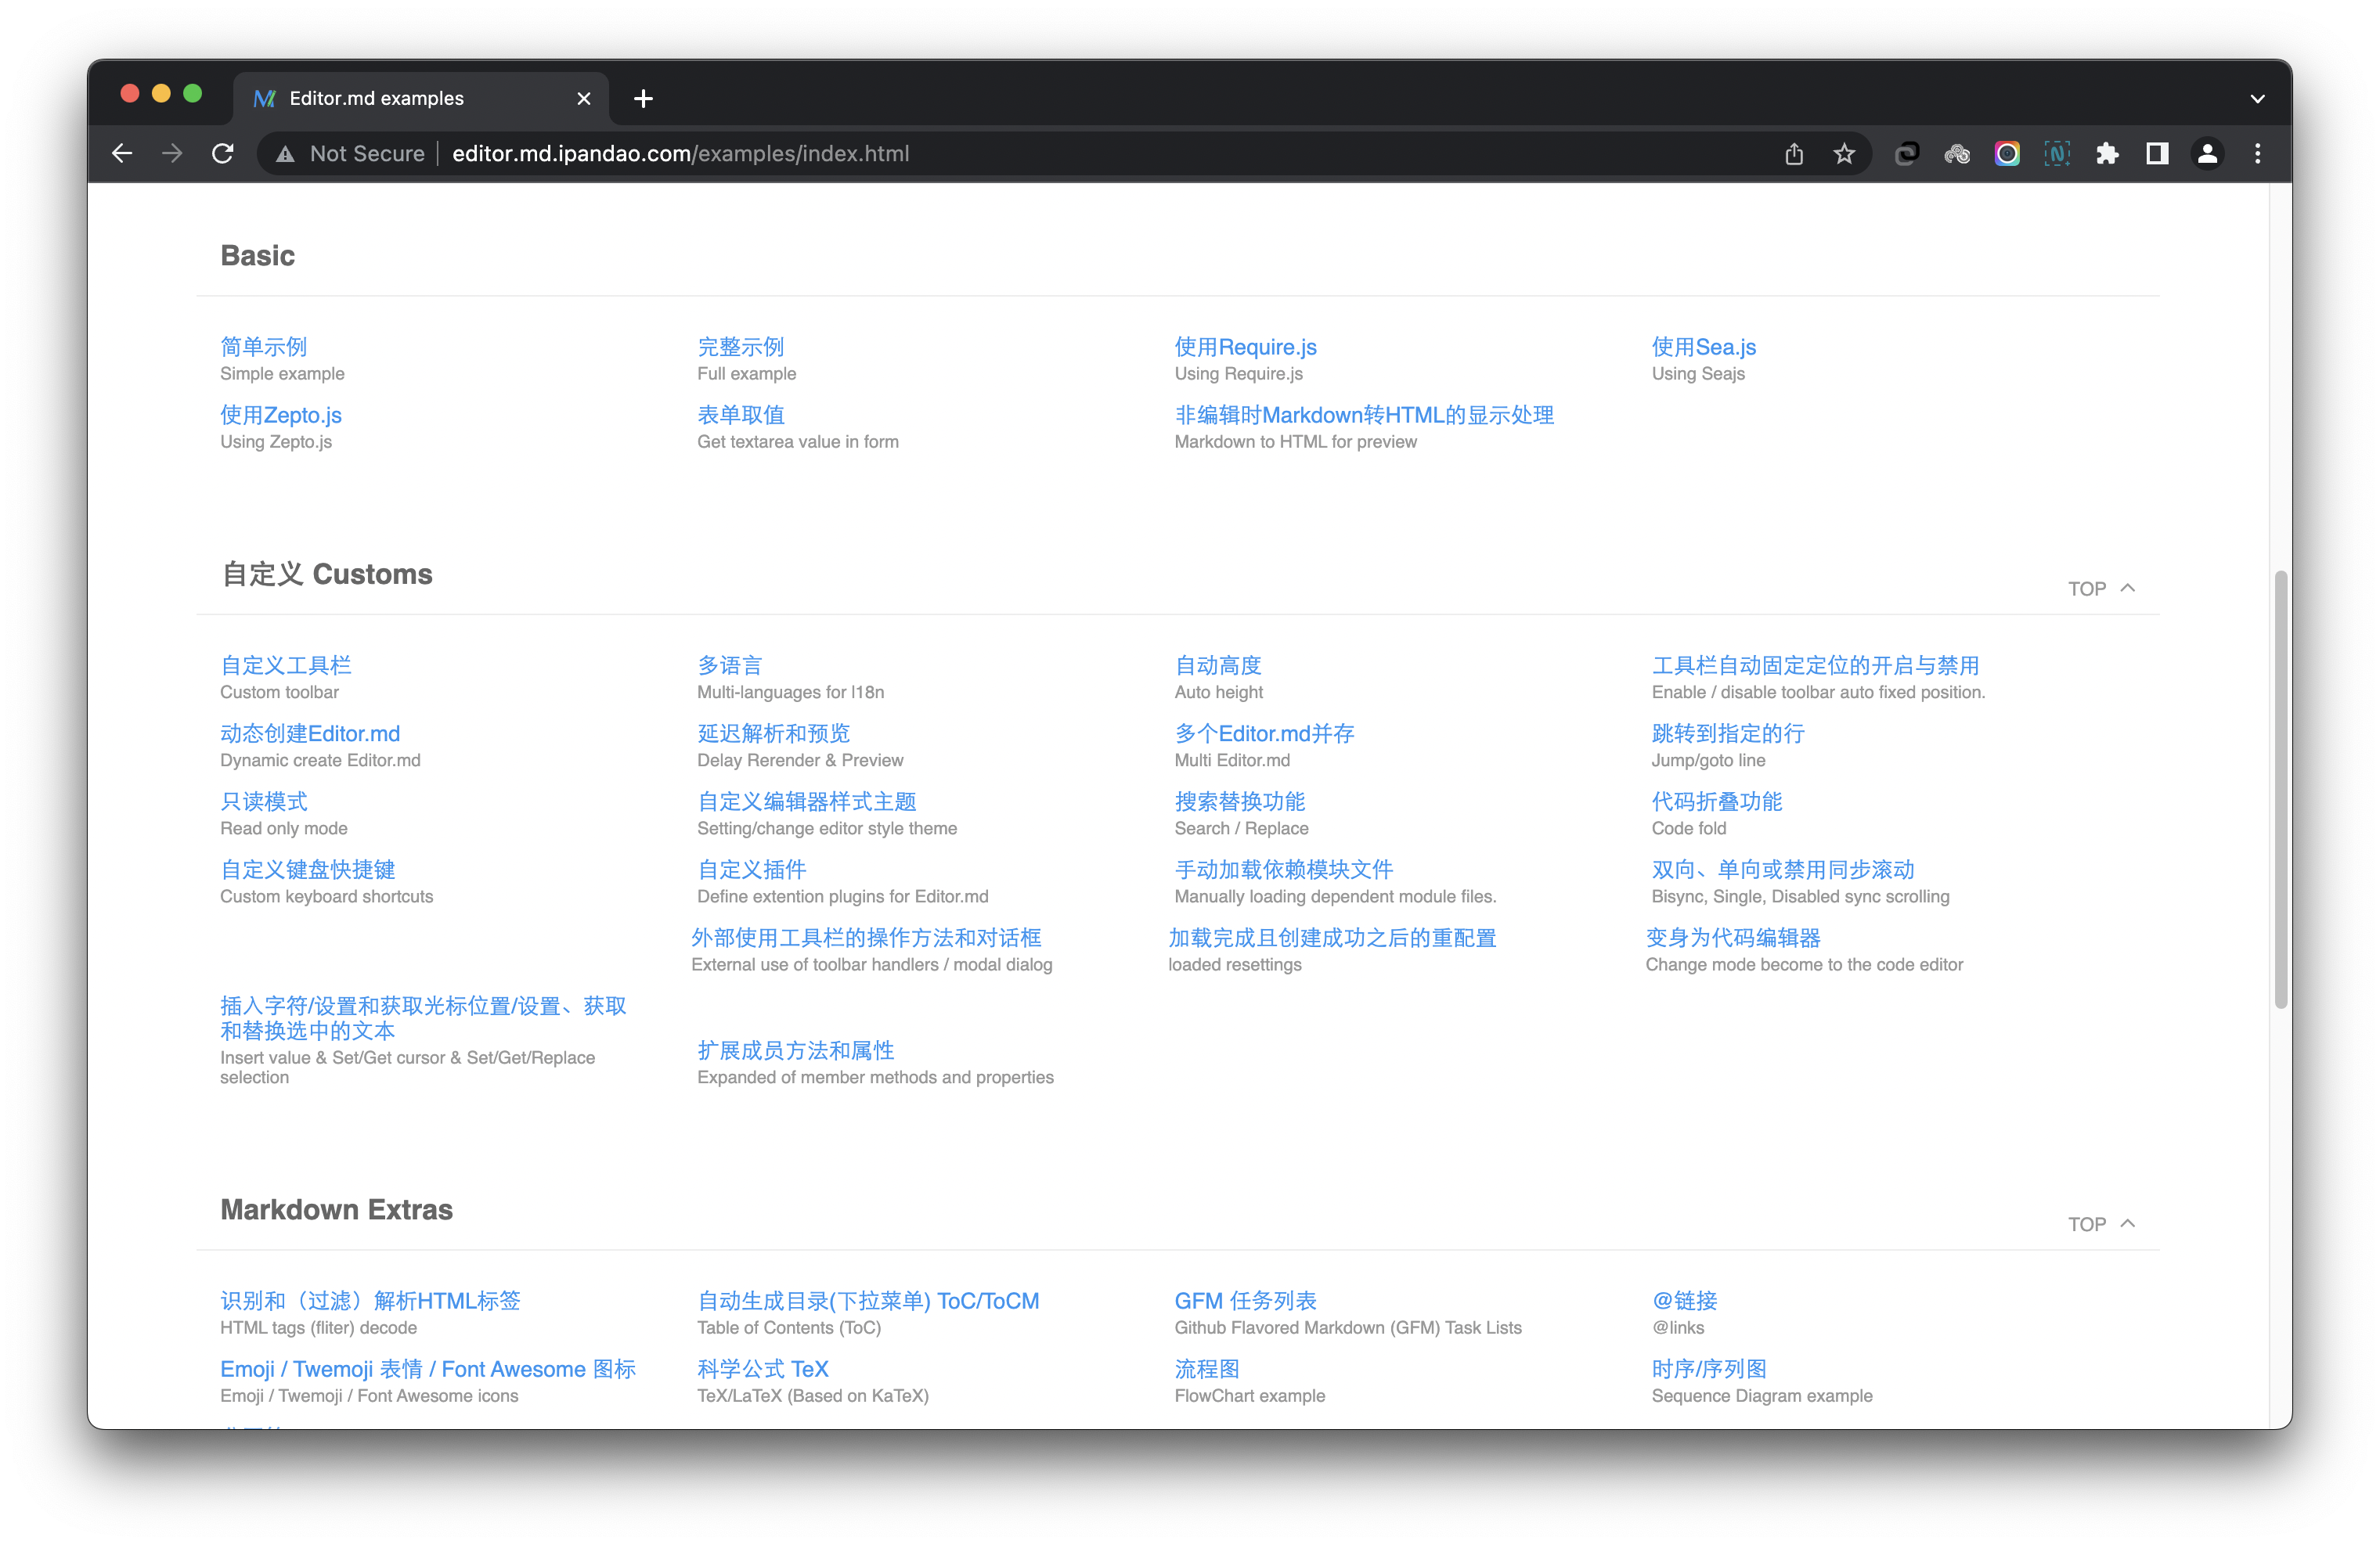
Task: Click the cloud-shaped extension icon
Action: click(x=1957, y=153)
